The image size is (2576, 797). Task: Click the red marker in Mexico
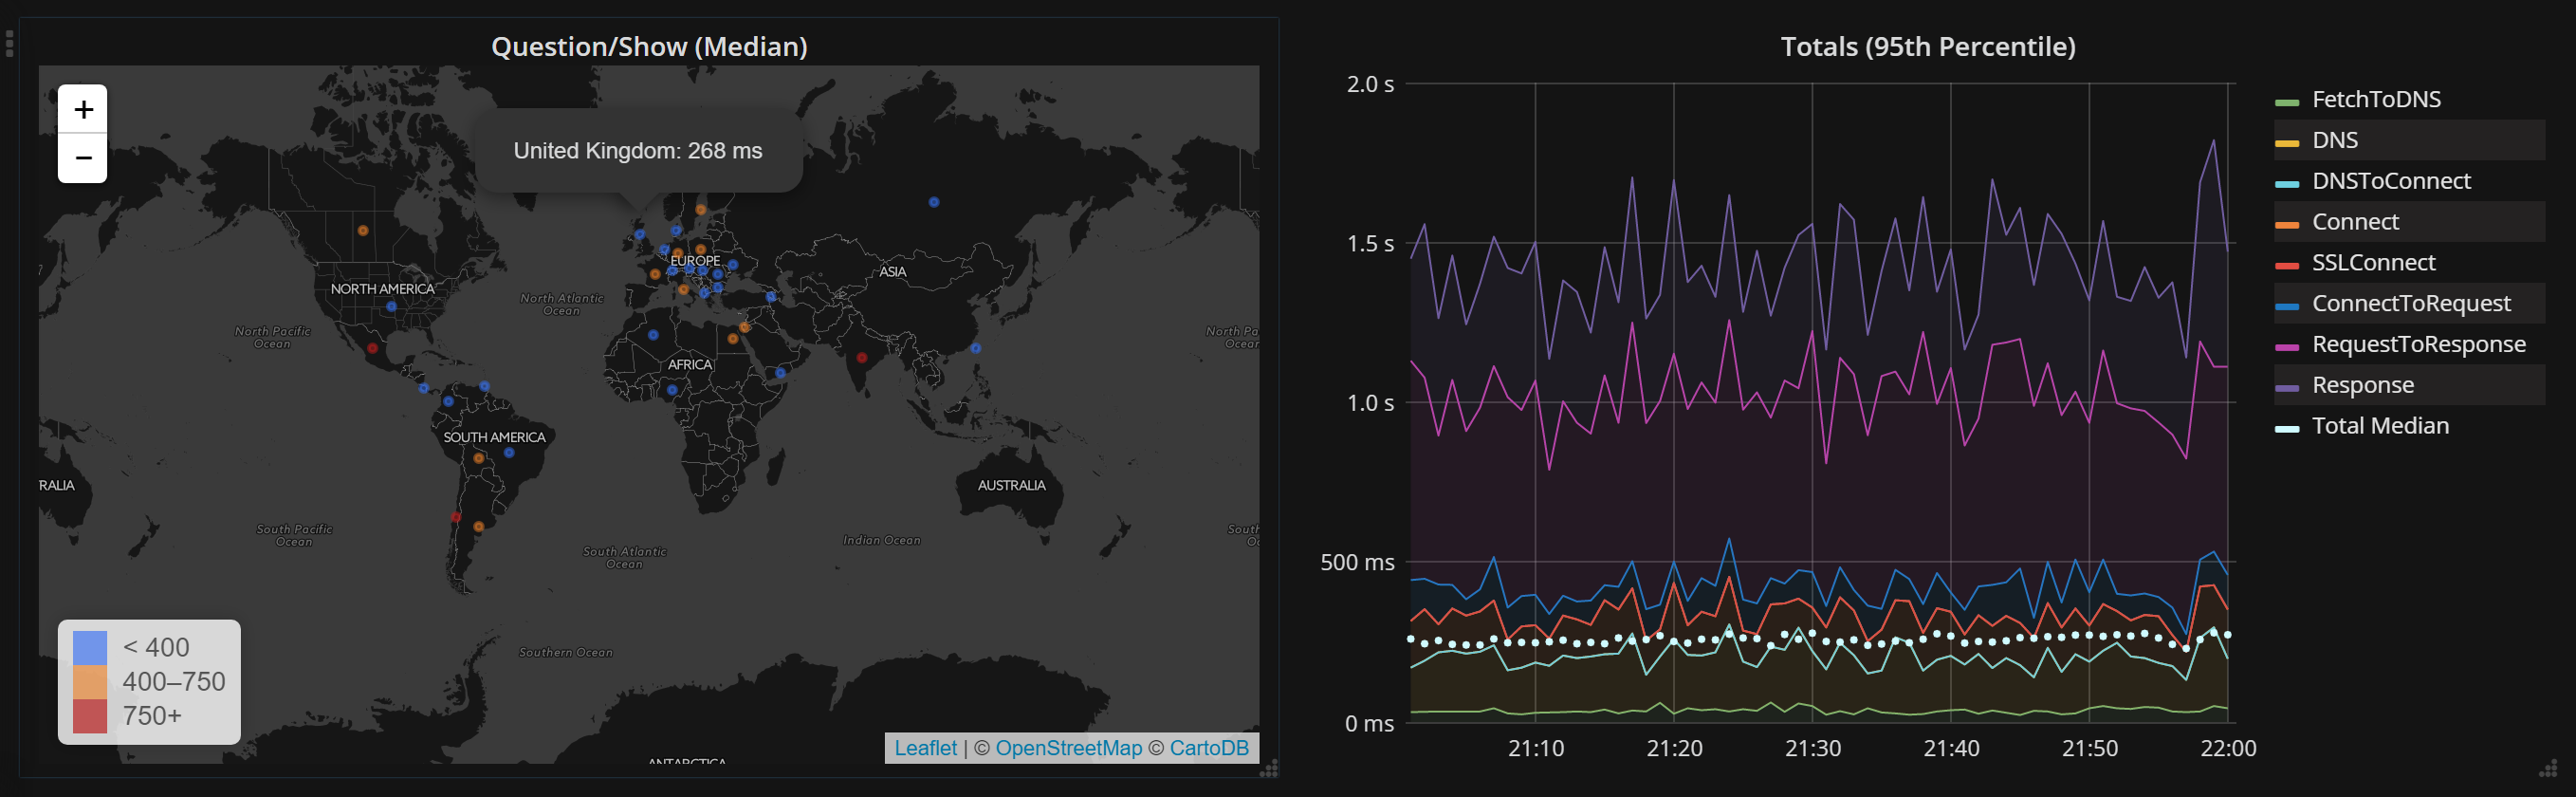(x=372, y=348)
